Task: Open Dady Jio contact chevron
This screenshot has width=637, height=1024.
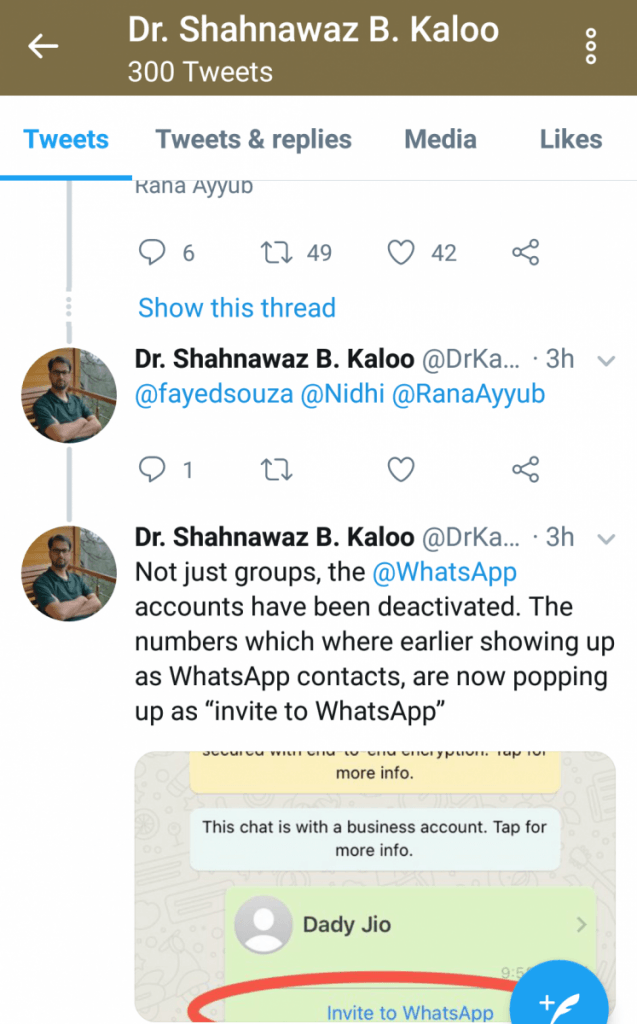Action: 581,926
